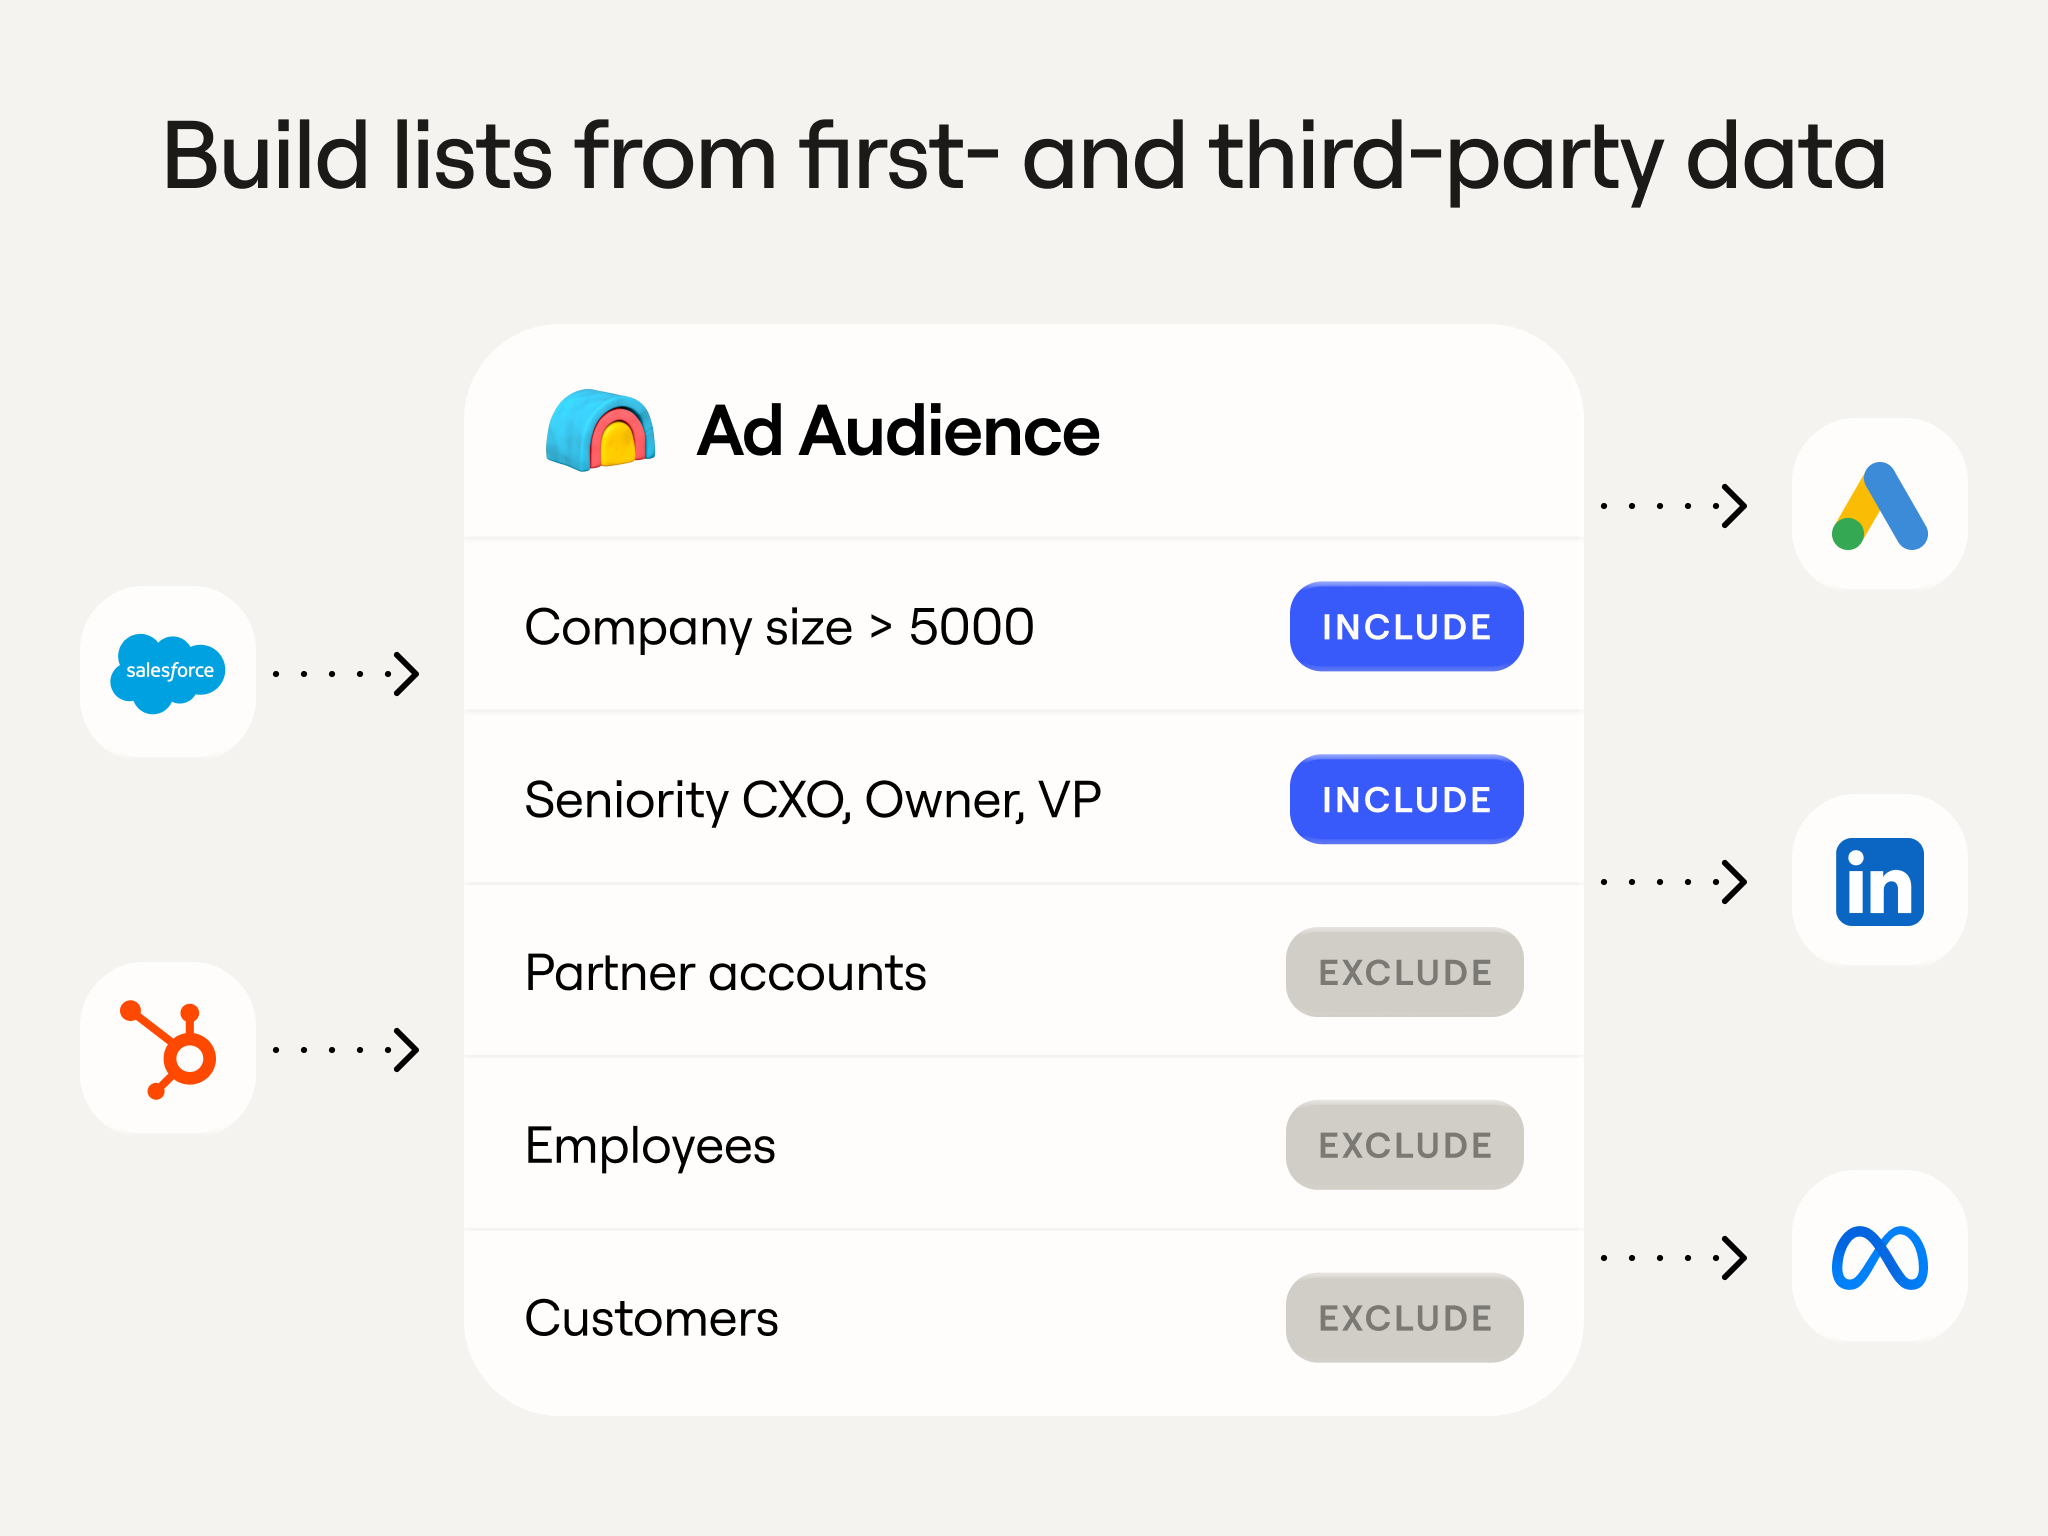This screenshot has height=1536, width=2048.
Task: Click the arrow next to HubSpot
Action: pyautogui.click(x=346, y=1049)
